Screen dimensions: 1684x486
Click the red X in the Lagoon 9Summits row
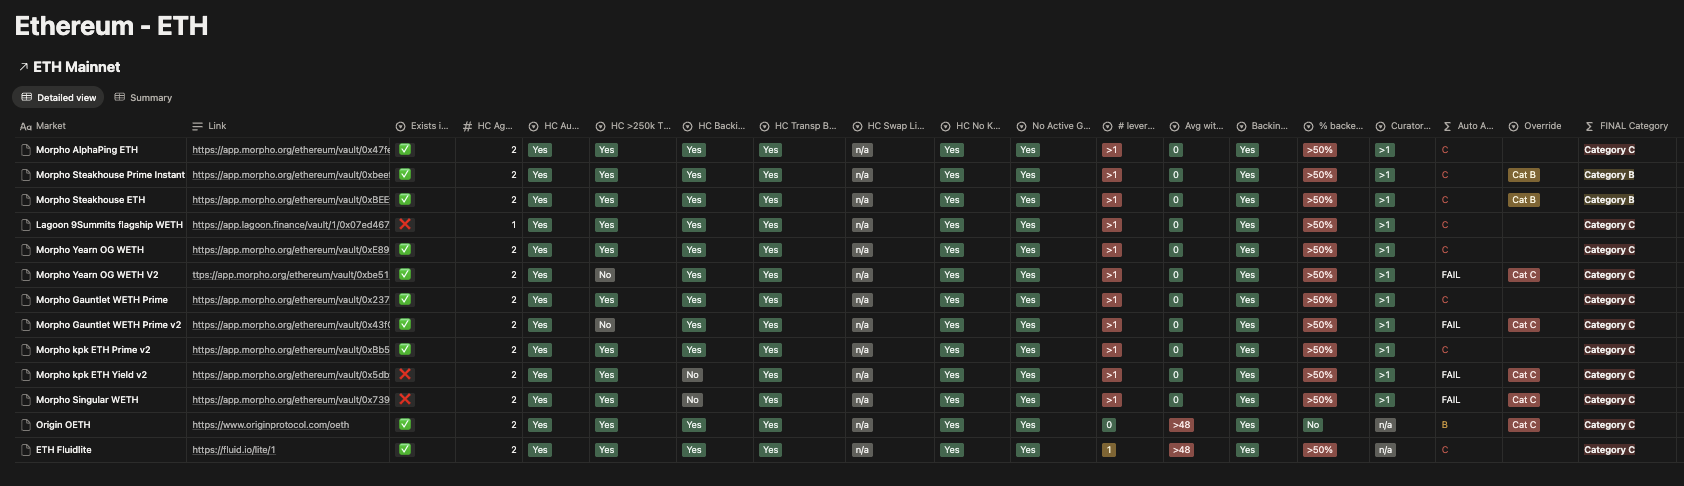coord(405,224)
